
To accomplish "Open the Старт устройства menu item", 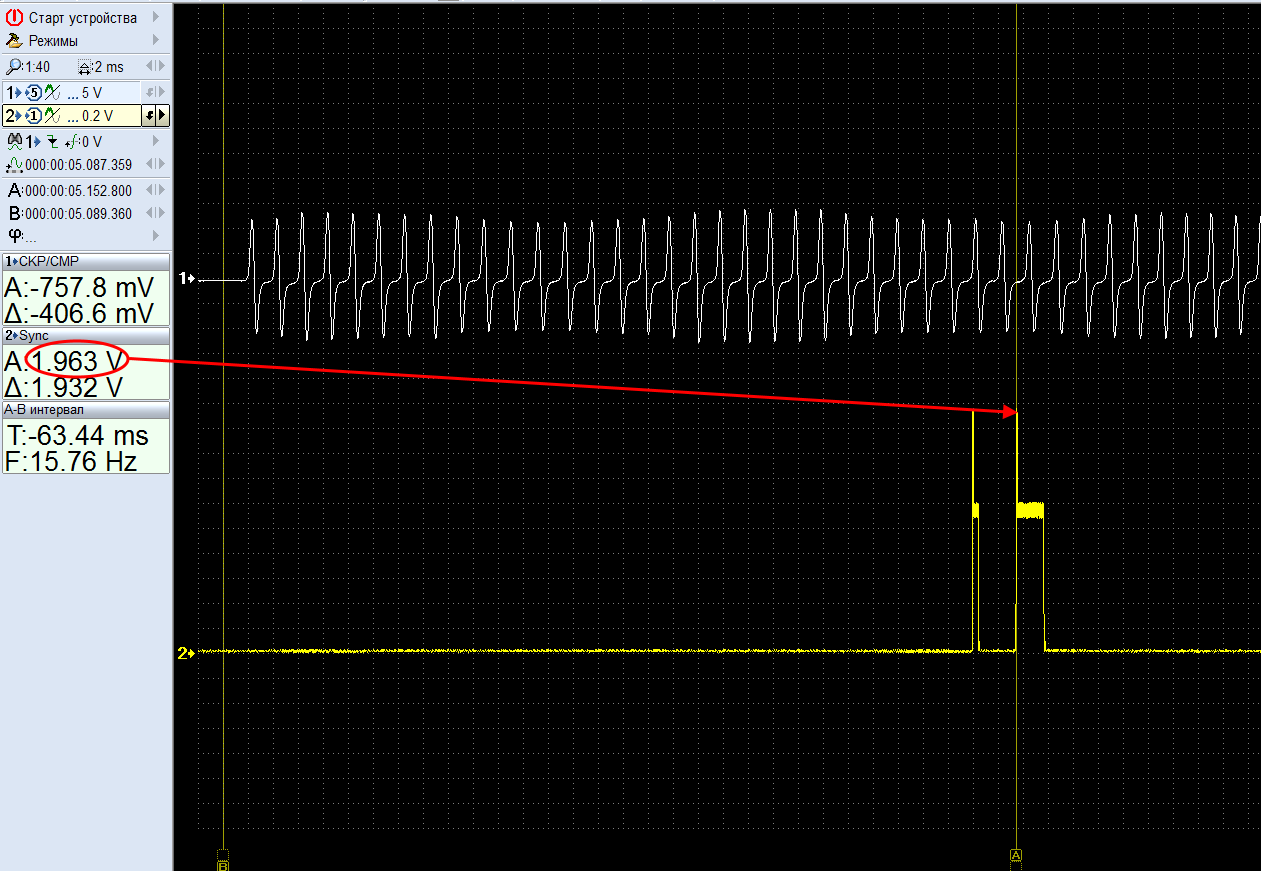I will [85, 18].
